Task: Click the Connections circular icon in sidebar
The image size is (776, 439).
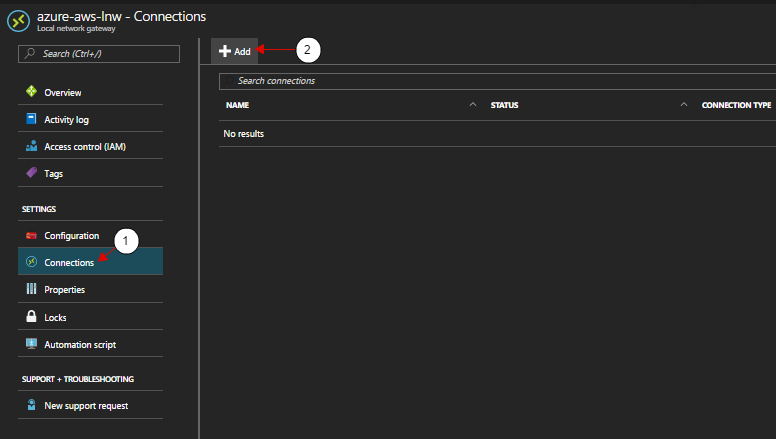Action: 31,262
